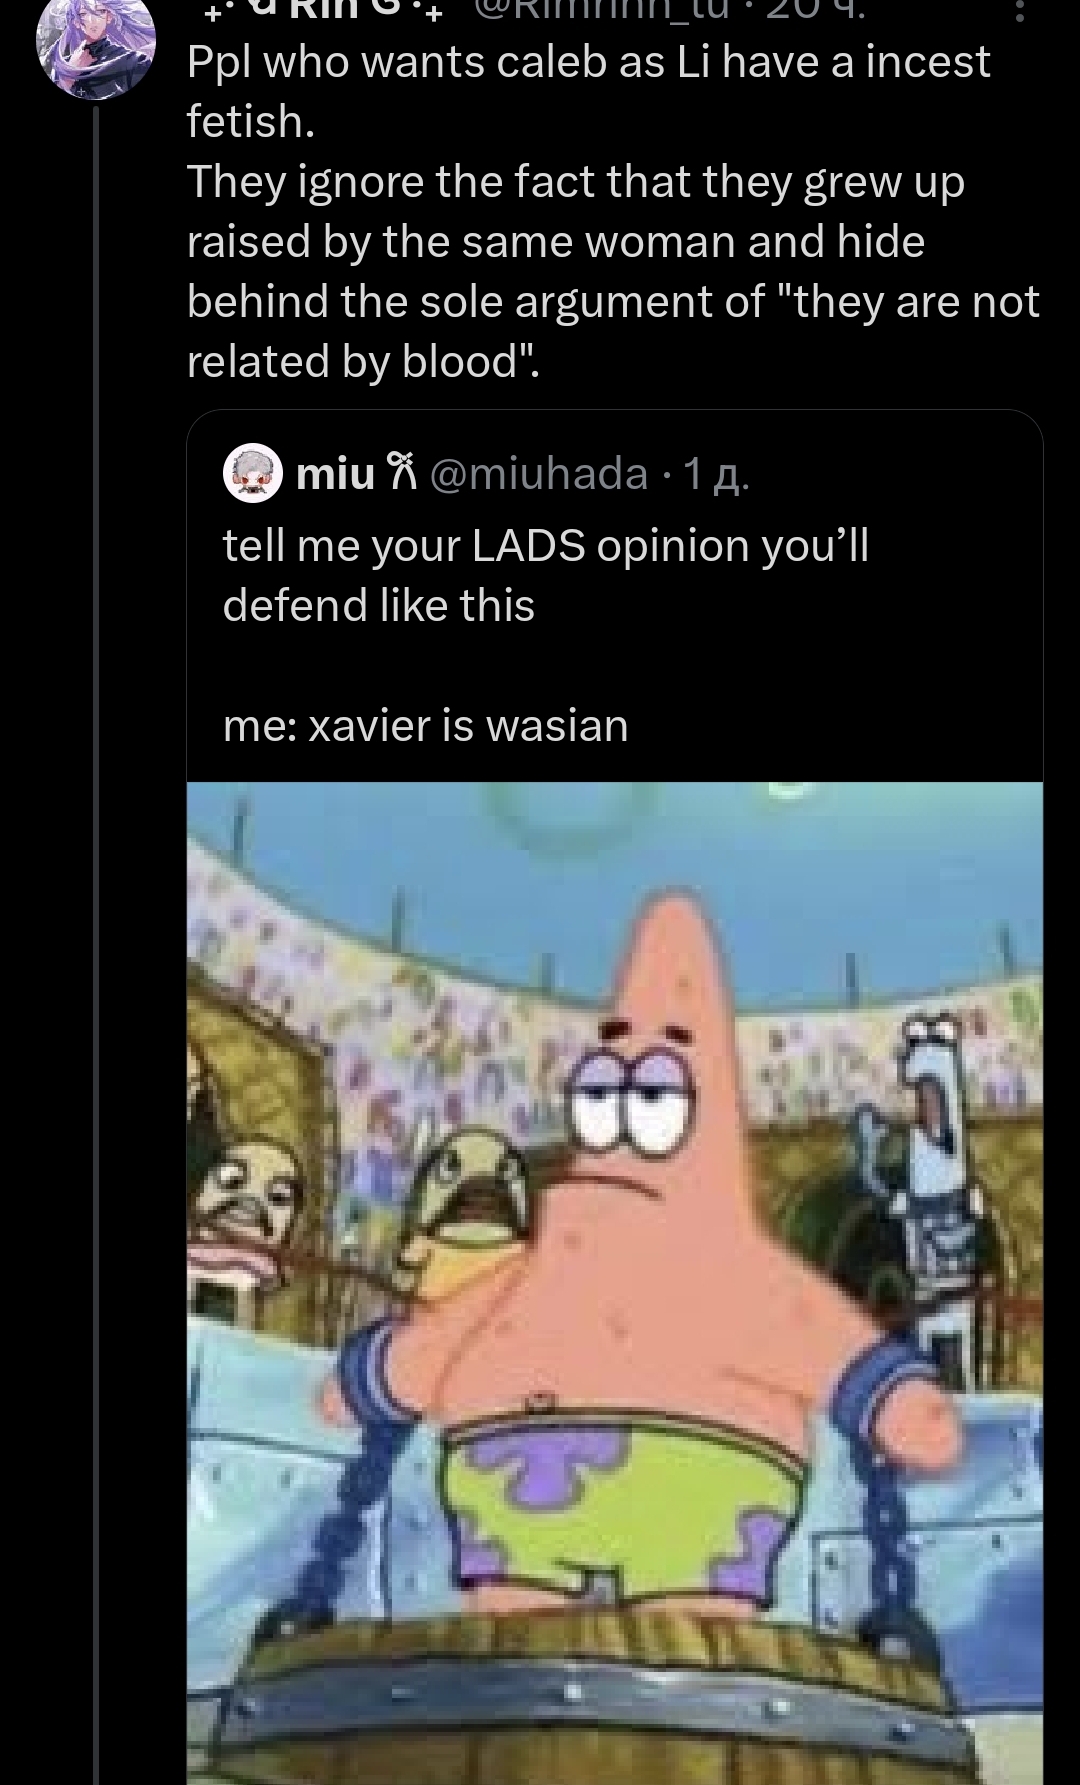Open the quoted tweet's '1 д.' timestamp
Screen dimensions: 1080x1785
tap(715, 475)
